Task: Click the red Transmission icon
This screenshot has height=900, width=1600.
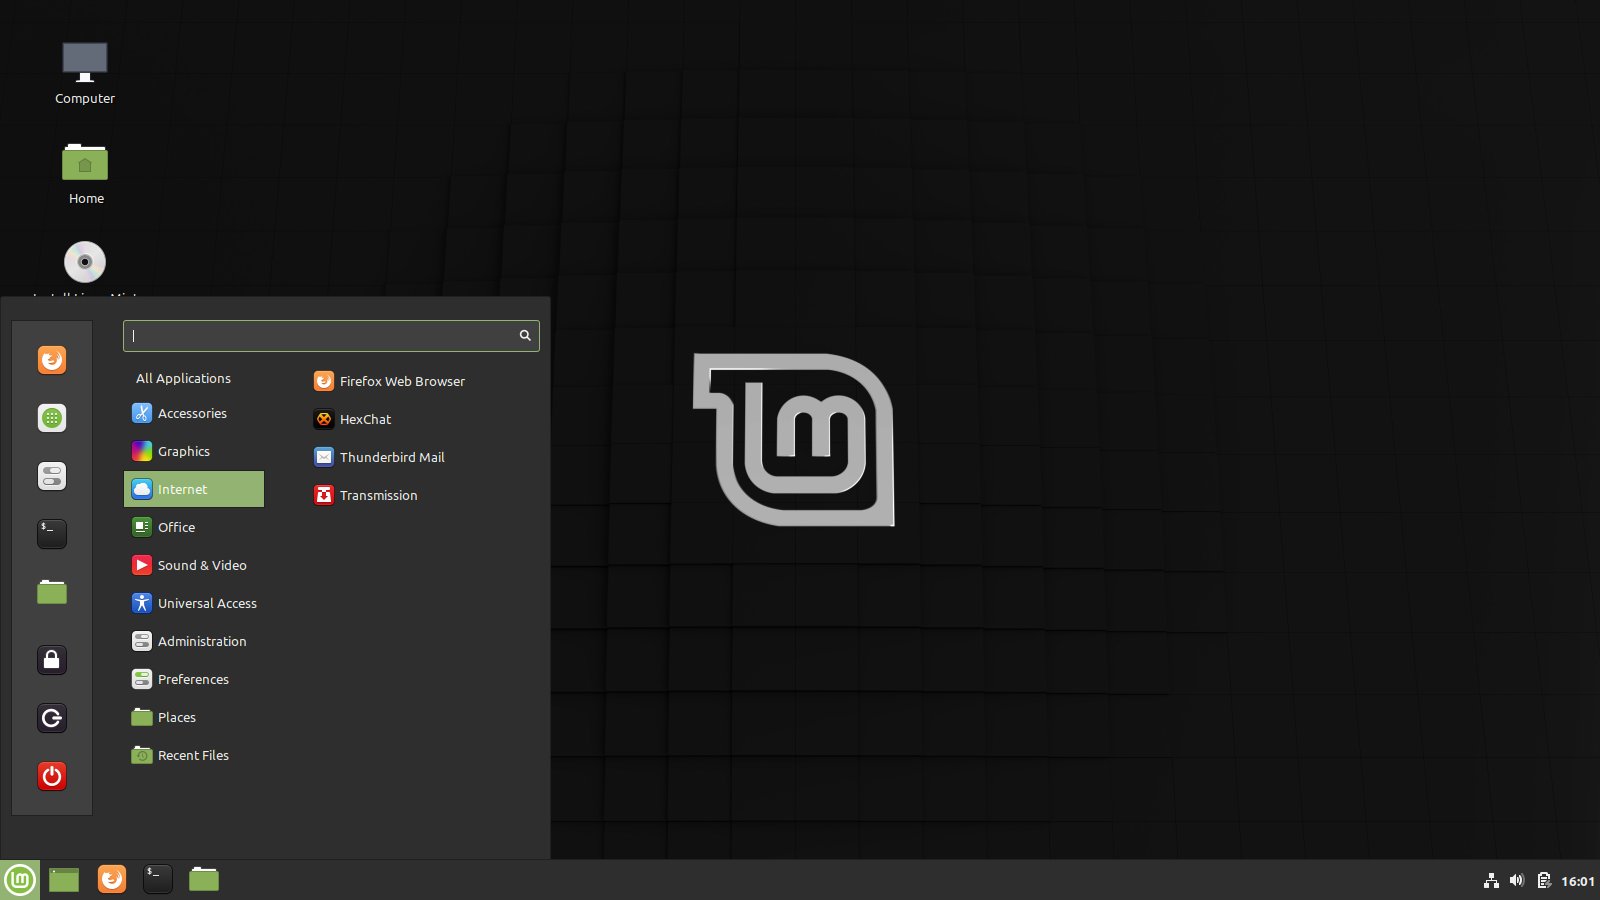Action: pos(324,495)
